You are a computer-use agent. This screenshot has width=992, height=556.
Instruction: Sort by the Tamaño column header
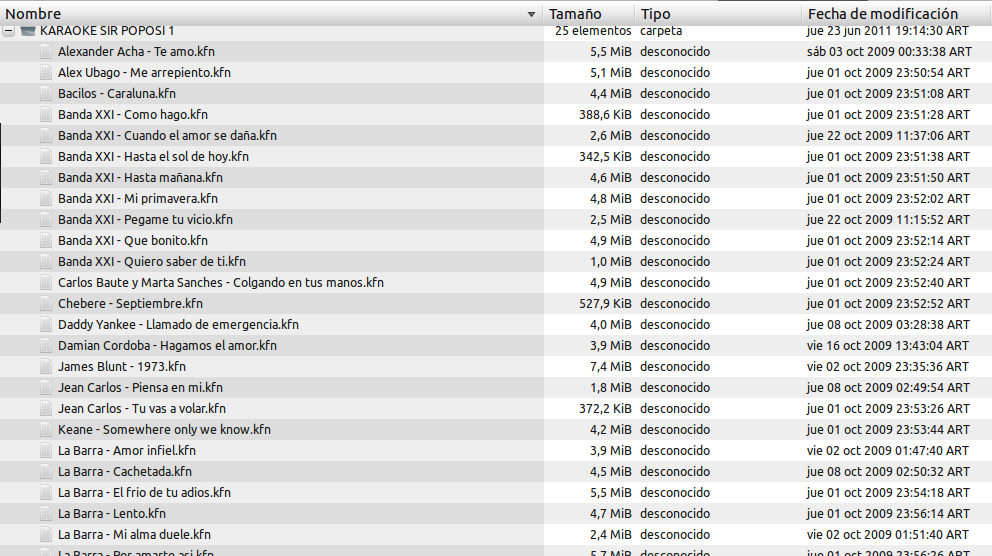589,13
